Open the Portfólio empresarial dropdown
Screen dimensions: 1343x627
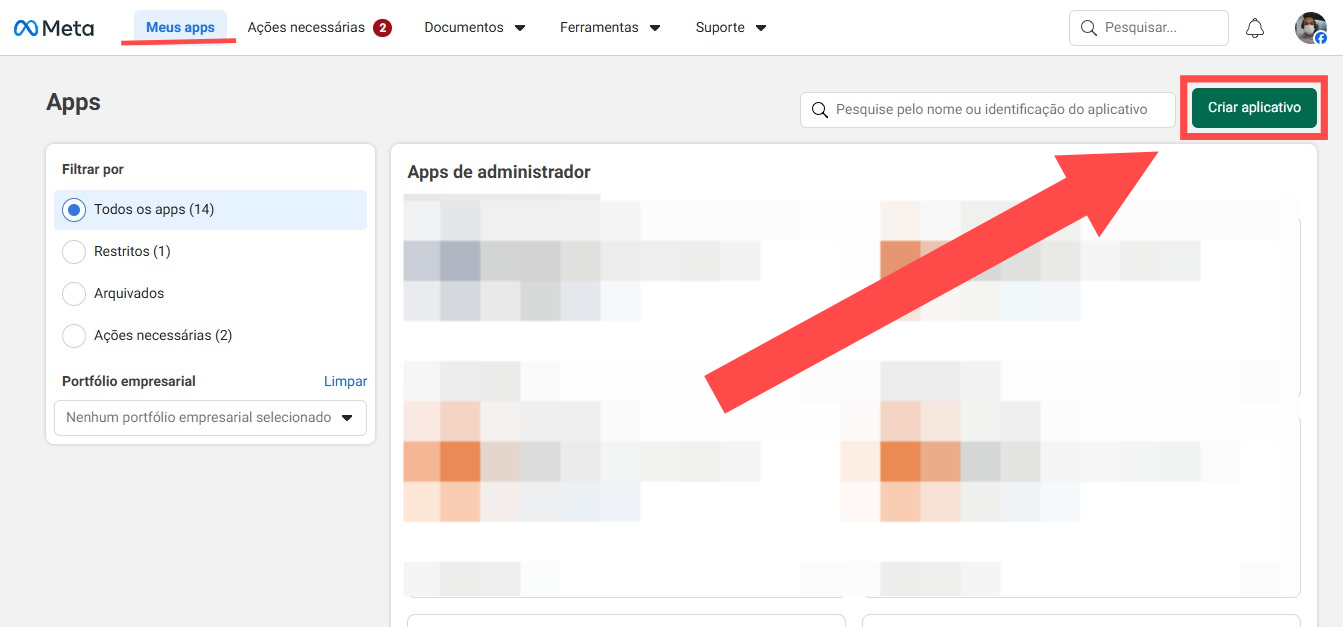pos(210,418)
